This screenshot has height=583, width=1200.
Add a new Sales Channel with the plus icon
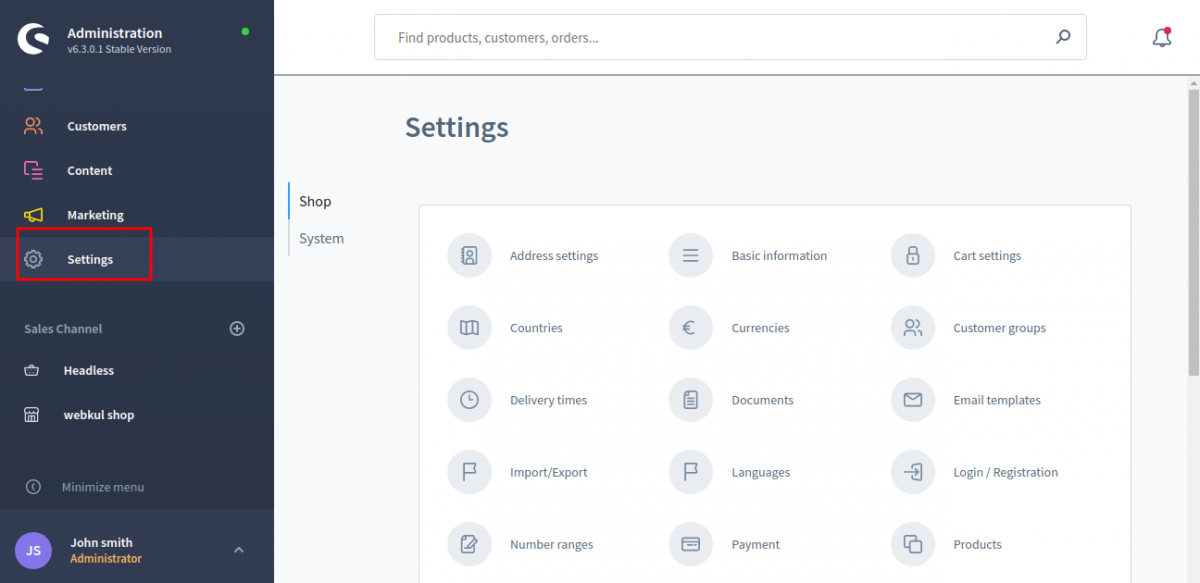pos(237,328)
